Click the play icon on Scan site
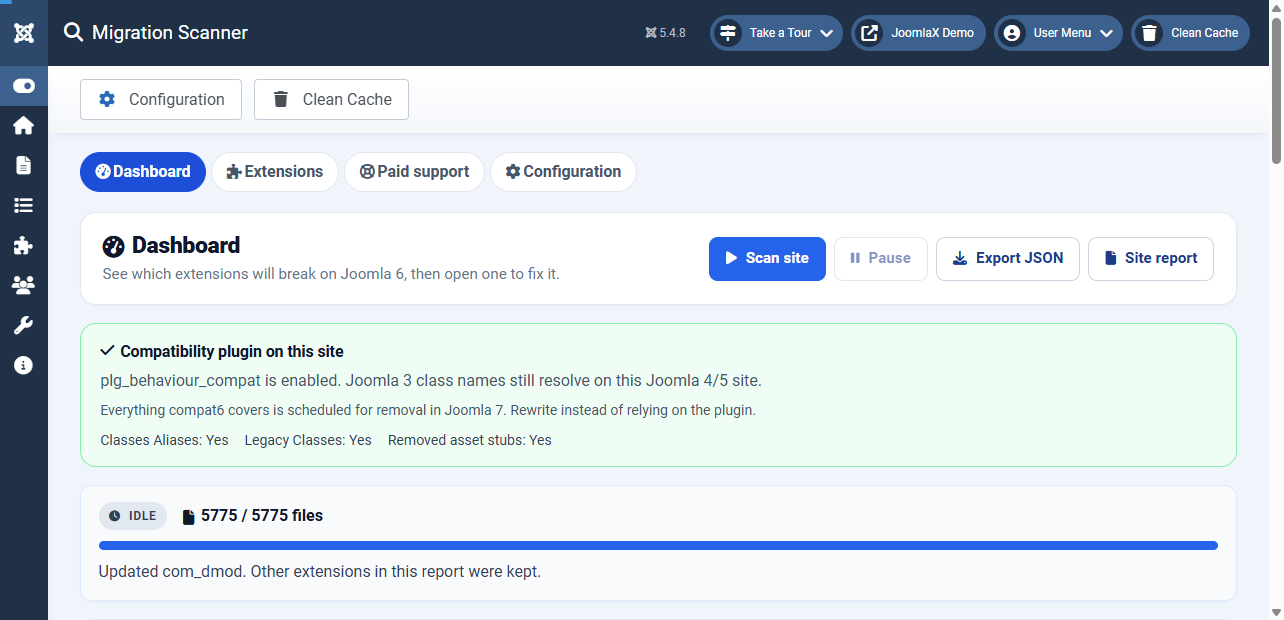 click(731, 258)
